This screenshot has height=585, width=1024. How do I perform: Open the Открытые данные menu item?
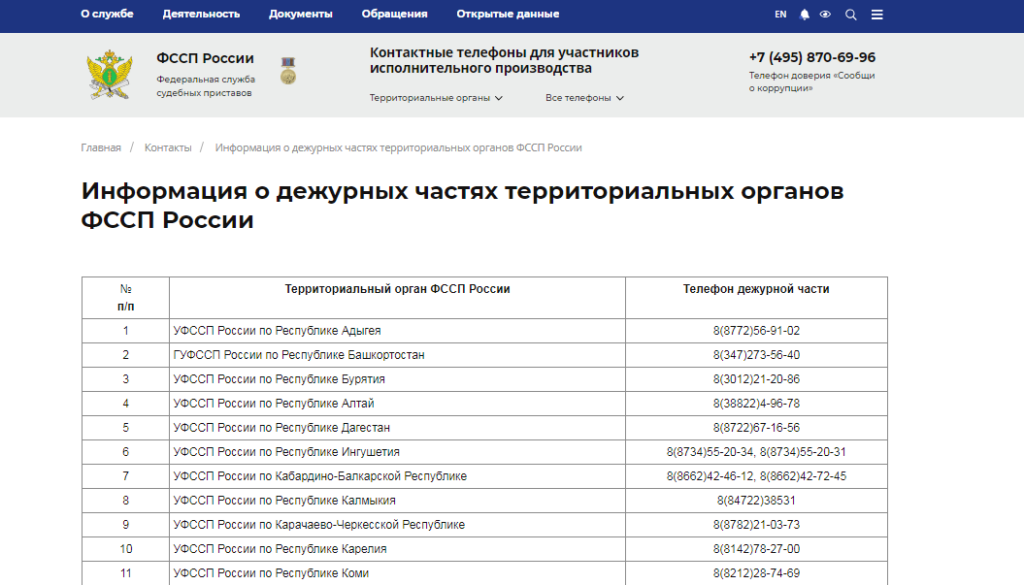coord(508,14)
